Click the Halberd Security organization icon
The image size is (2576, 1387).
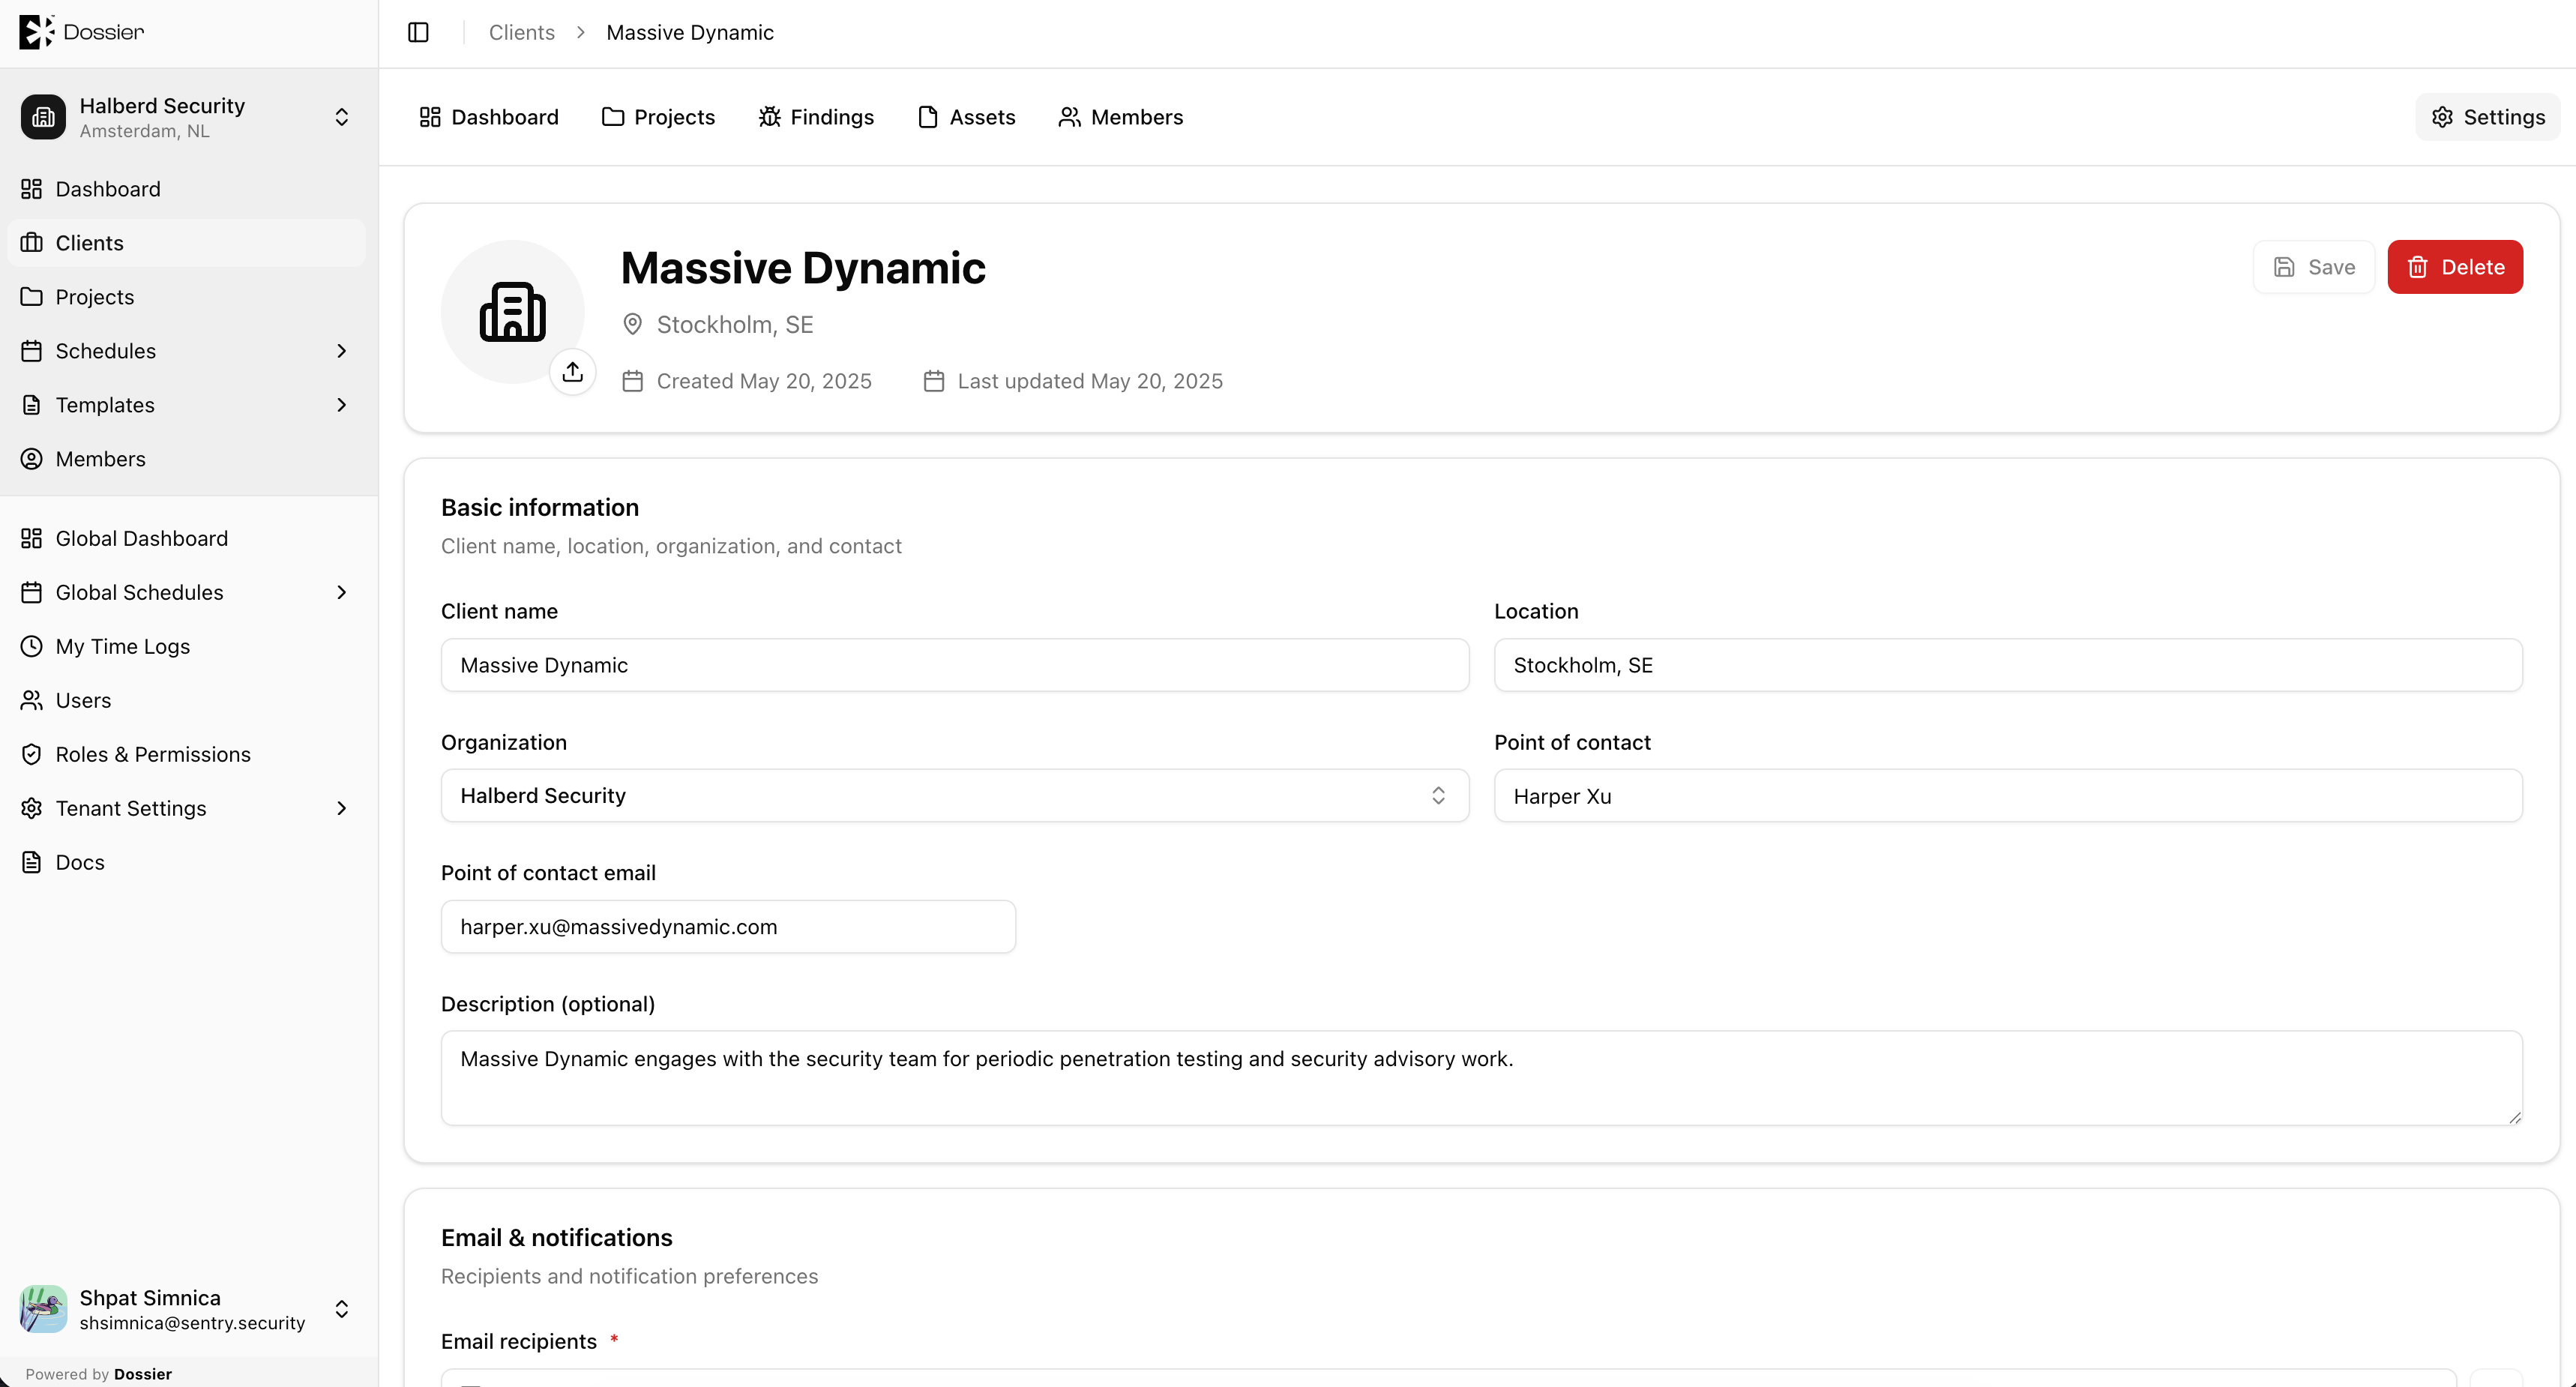pos(43,117)
